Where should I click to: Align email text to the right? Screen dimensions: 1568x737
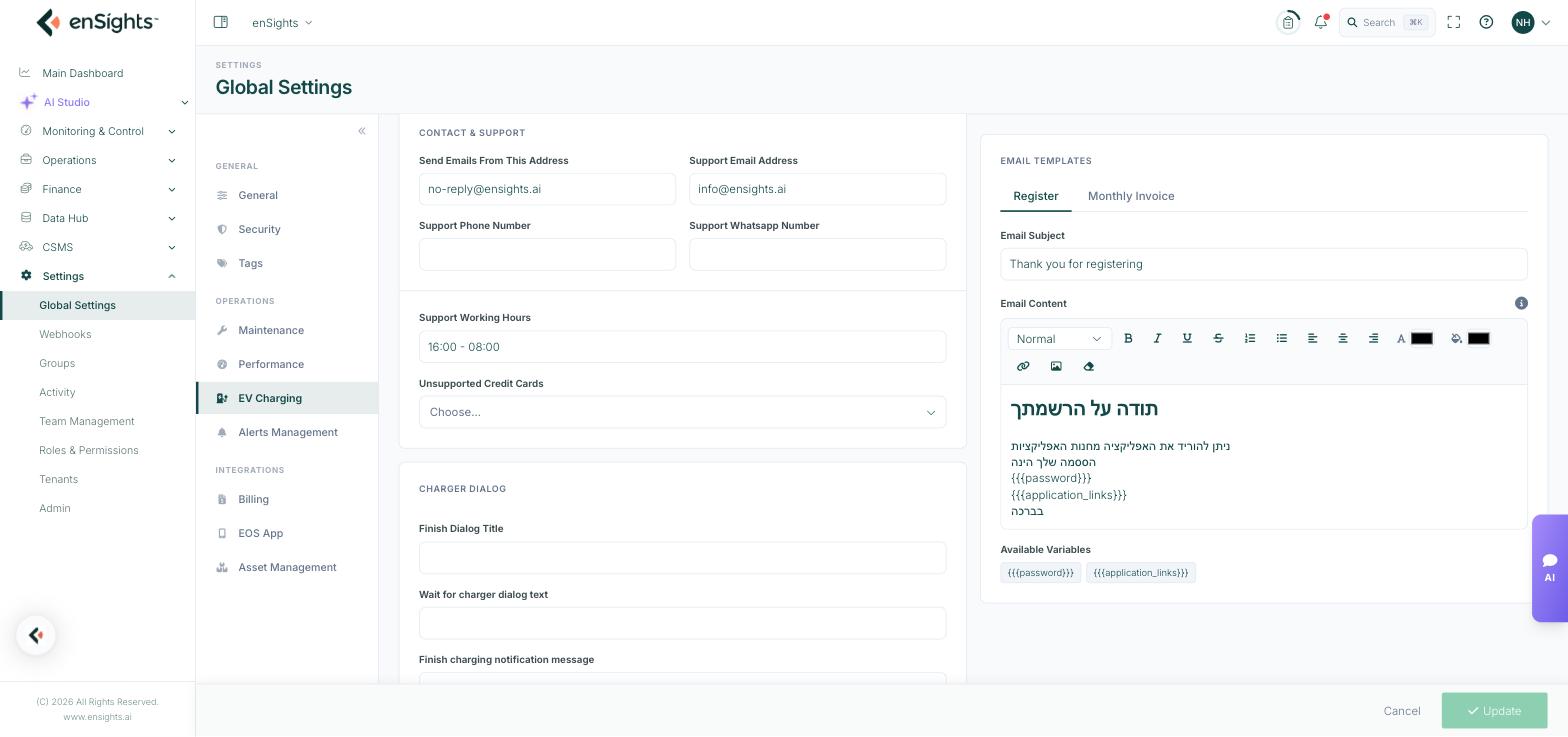[1373, 339]
